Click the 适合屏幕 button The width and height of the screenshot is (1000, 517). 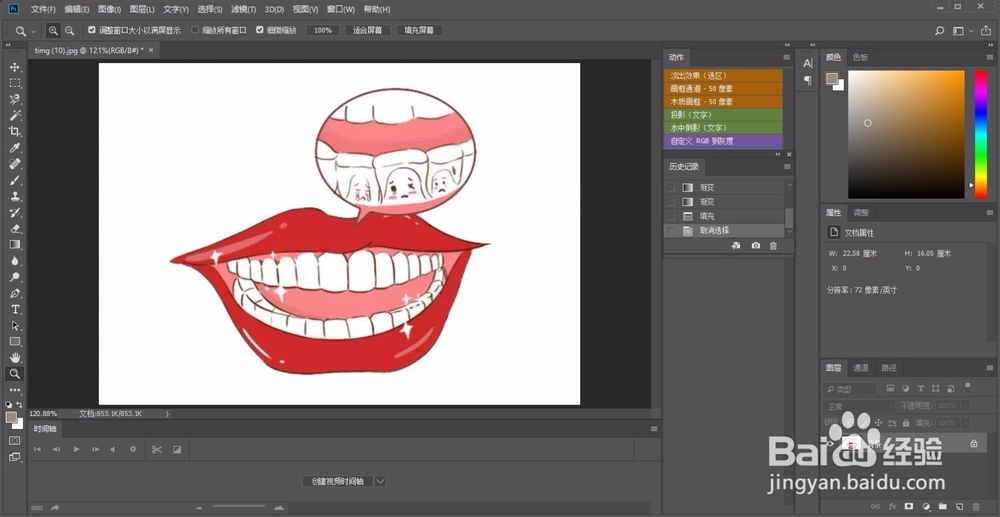click(367, 31)
